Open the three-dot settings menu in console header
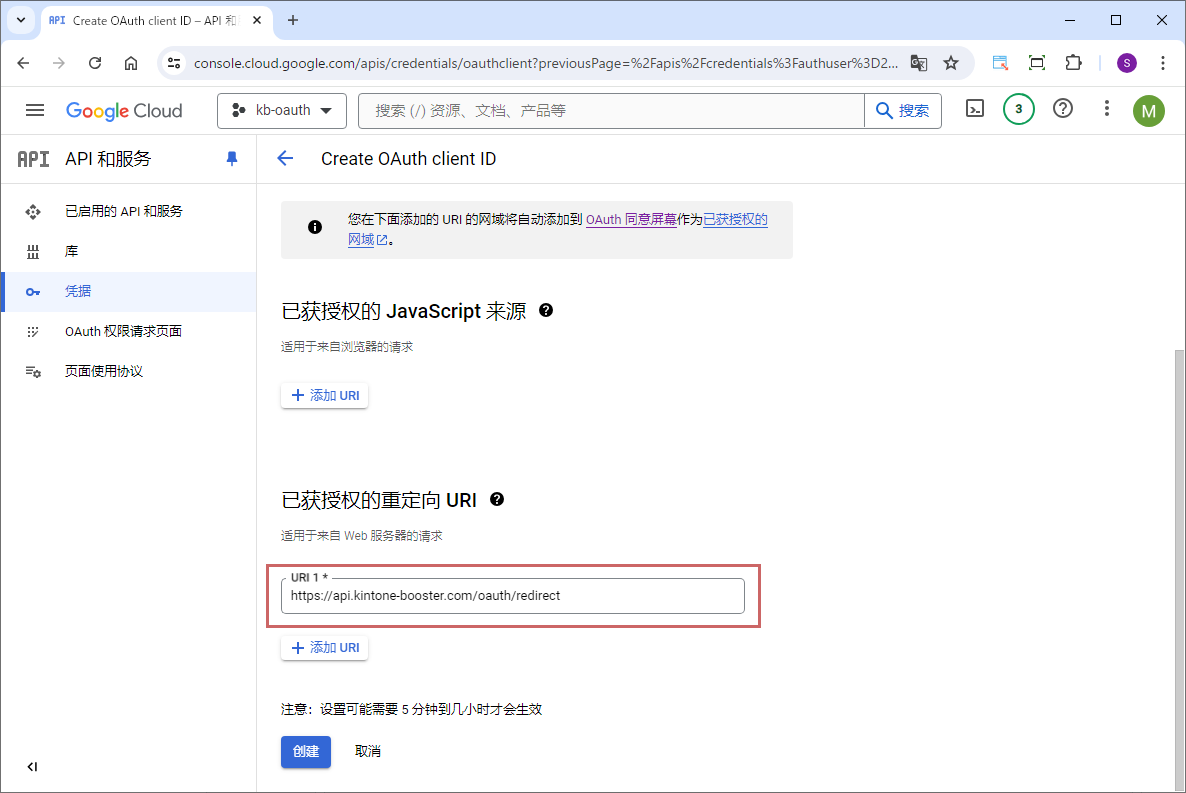This screenshot has height=793, width=1186. coord(1106,110)
